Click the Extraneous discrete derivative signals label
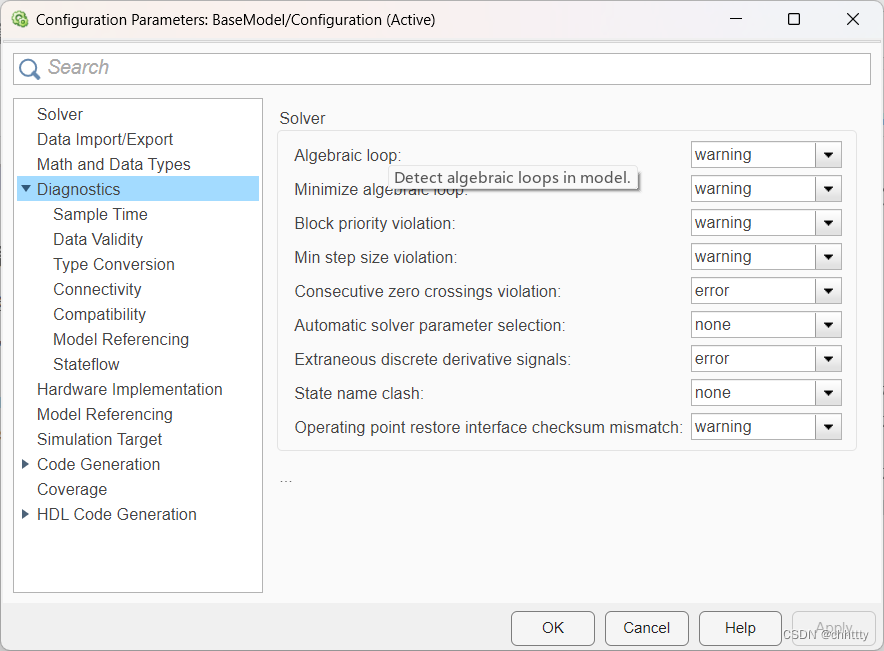The height and width of the screenshot is (651, 884). click(x=432, y=360)
